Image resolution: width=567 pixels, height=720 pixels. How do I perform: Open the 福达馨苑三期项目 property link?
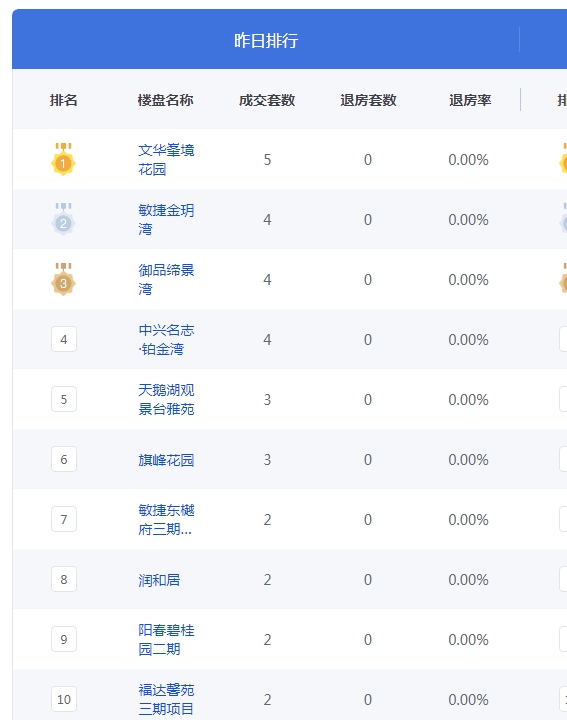pyautogui.click(x=166, y=699)
